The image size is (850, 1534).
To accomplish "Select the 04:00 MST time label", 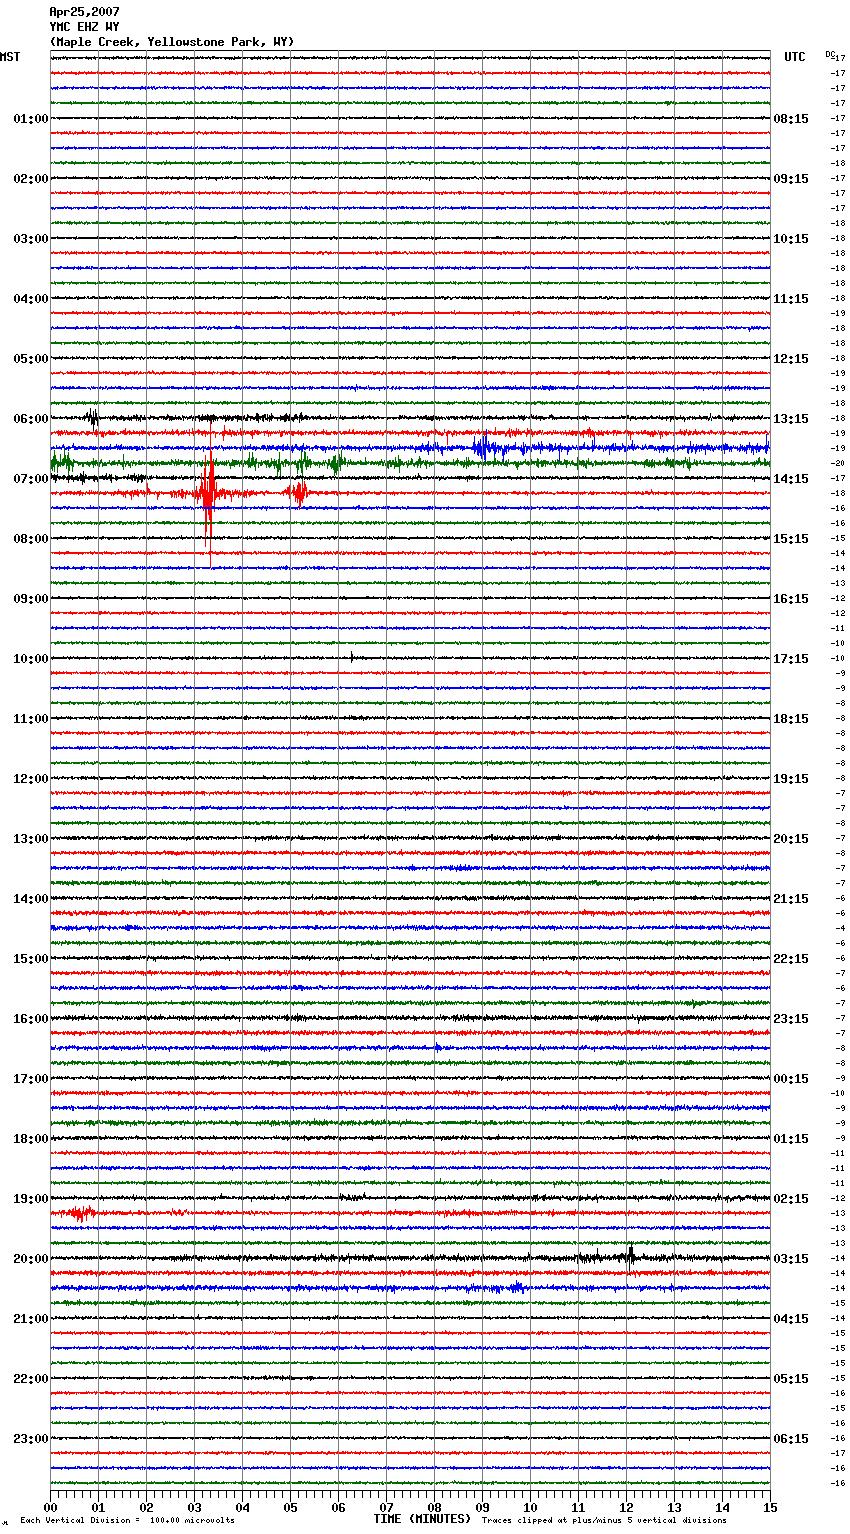I will click(30, 299).
